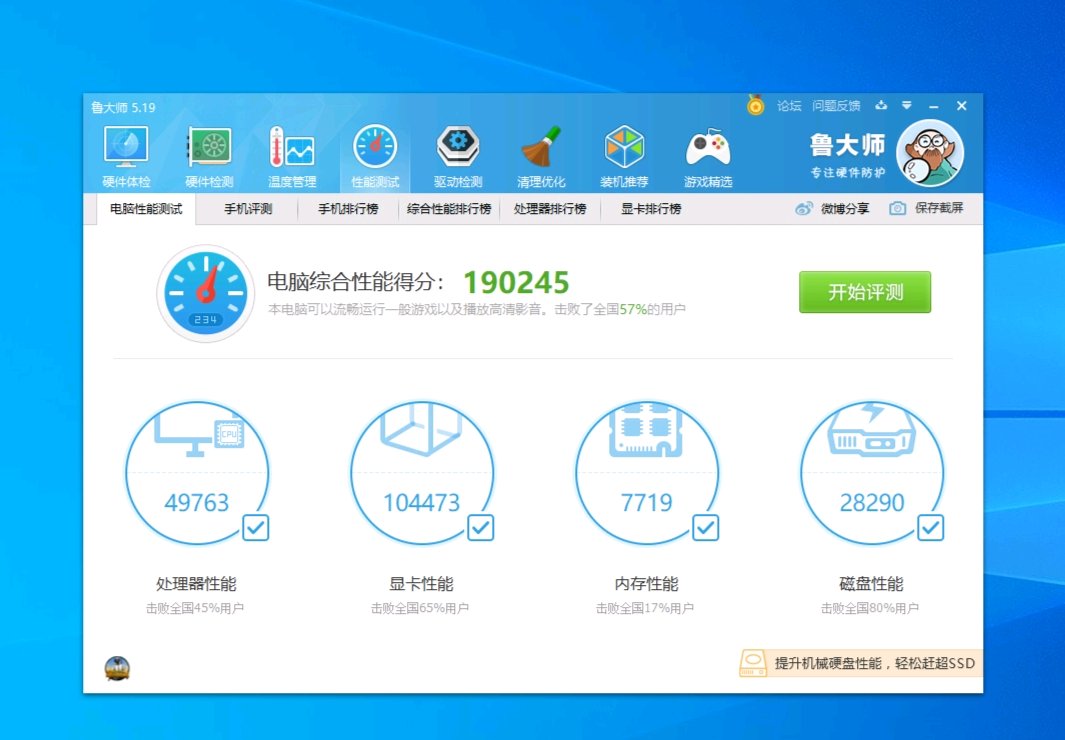1065x740 pixels.
Task: Click the hard disk icon in bottom banner
Action: tap(753, 663)
